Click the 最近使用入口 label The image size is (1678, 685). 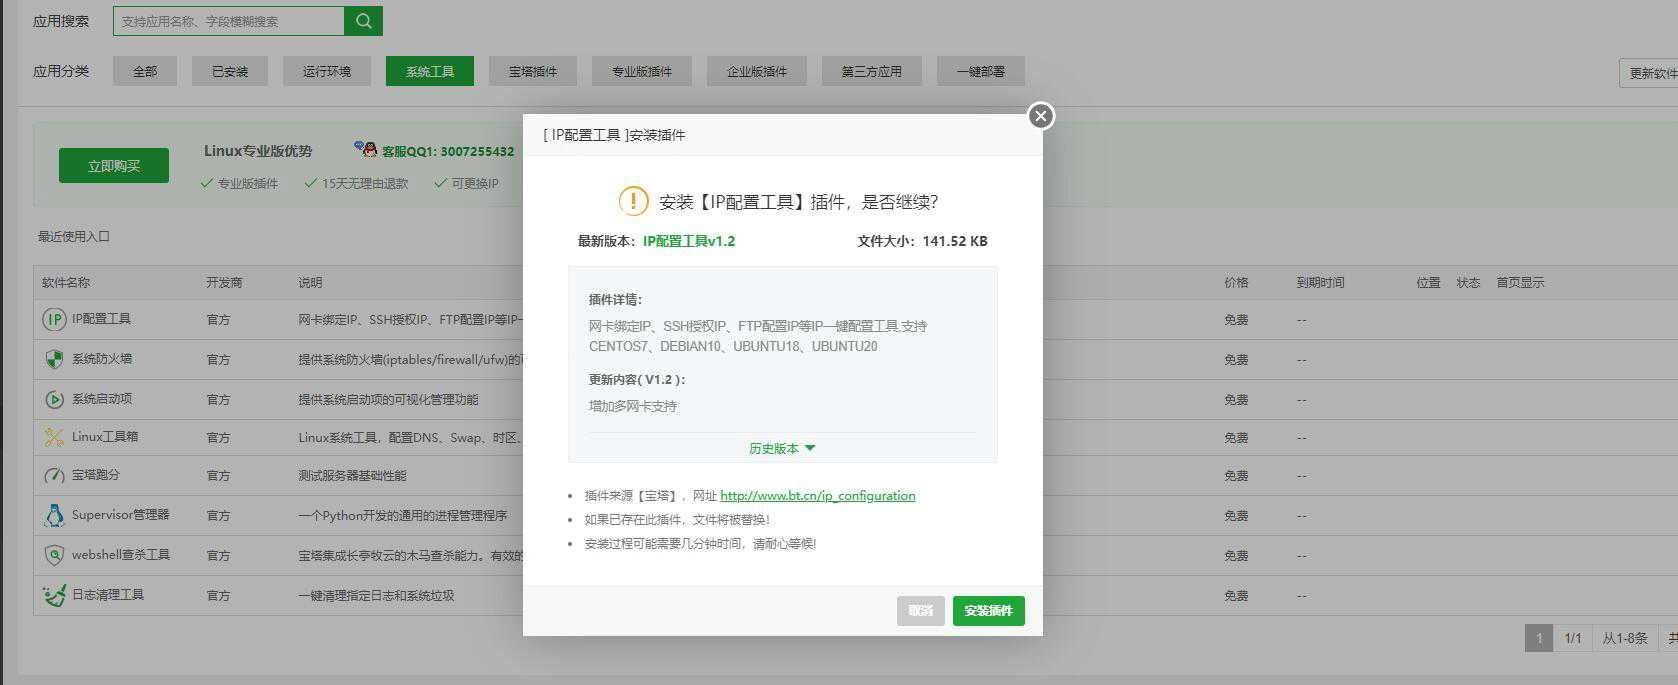click(x=74, y=237)
